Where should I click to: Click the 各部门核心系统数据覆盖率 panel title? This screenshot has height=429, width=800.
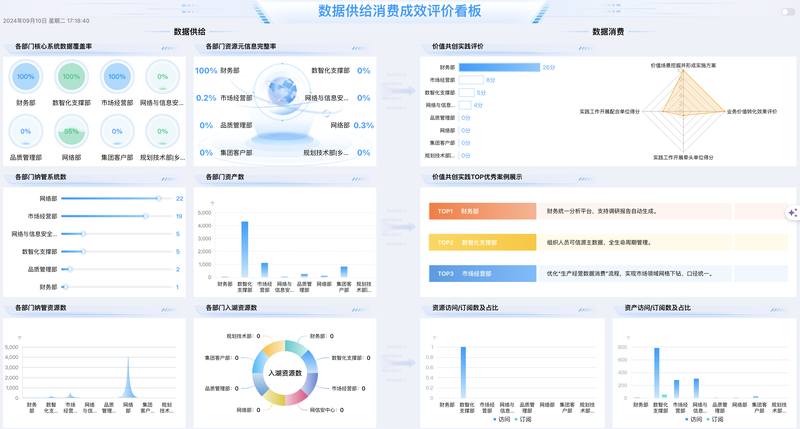pyautogui.click(x=54, y=46)
